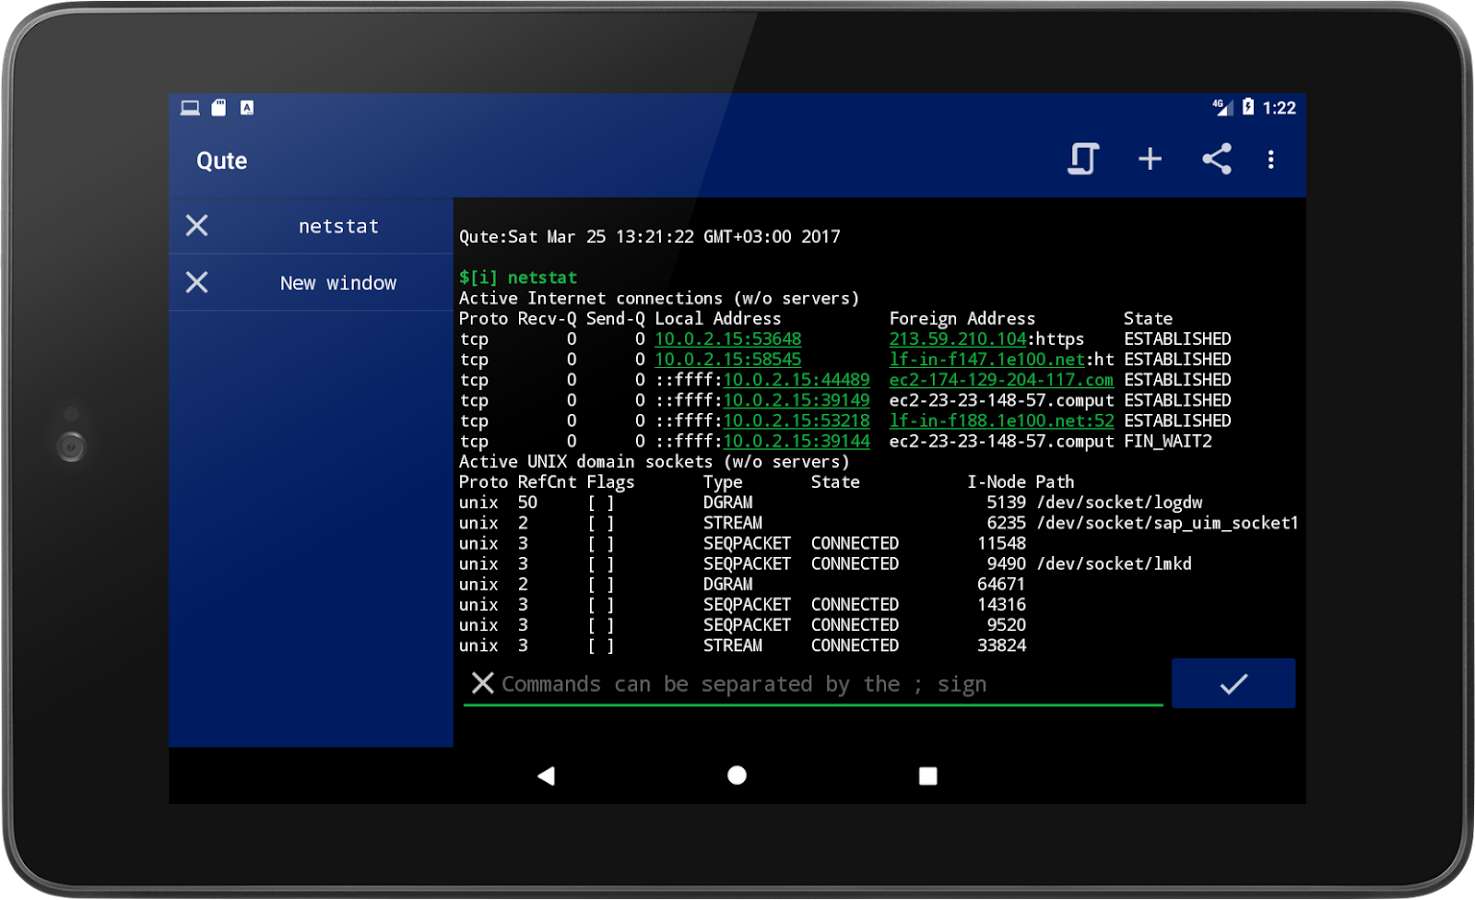The height and width of the screenshot is (900, 1475).
Task: Select 'Active UNIX domain sockets (w/o servers)' text
Action: pyautogui.click(x=654, y=461)
